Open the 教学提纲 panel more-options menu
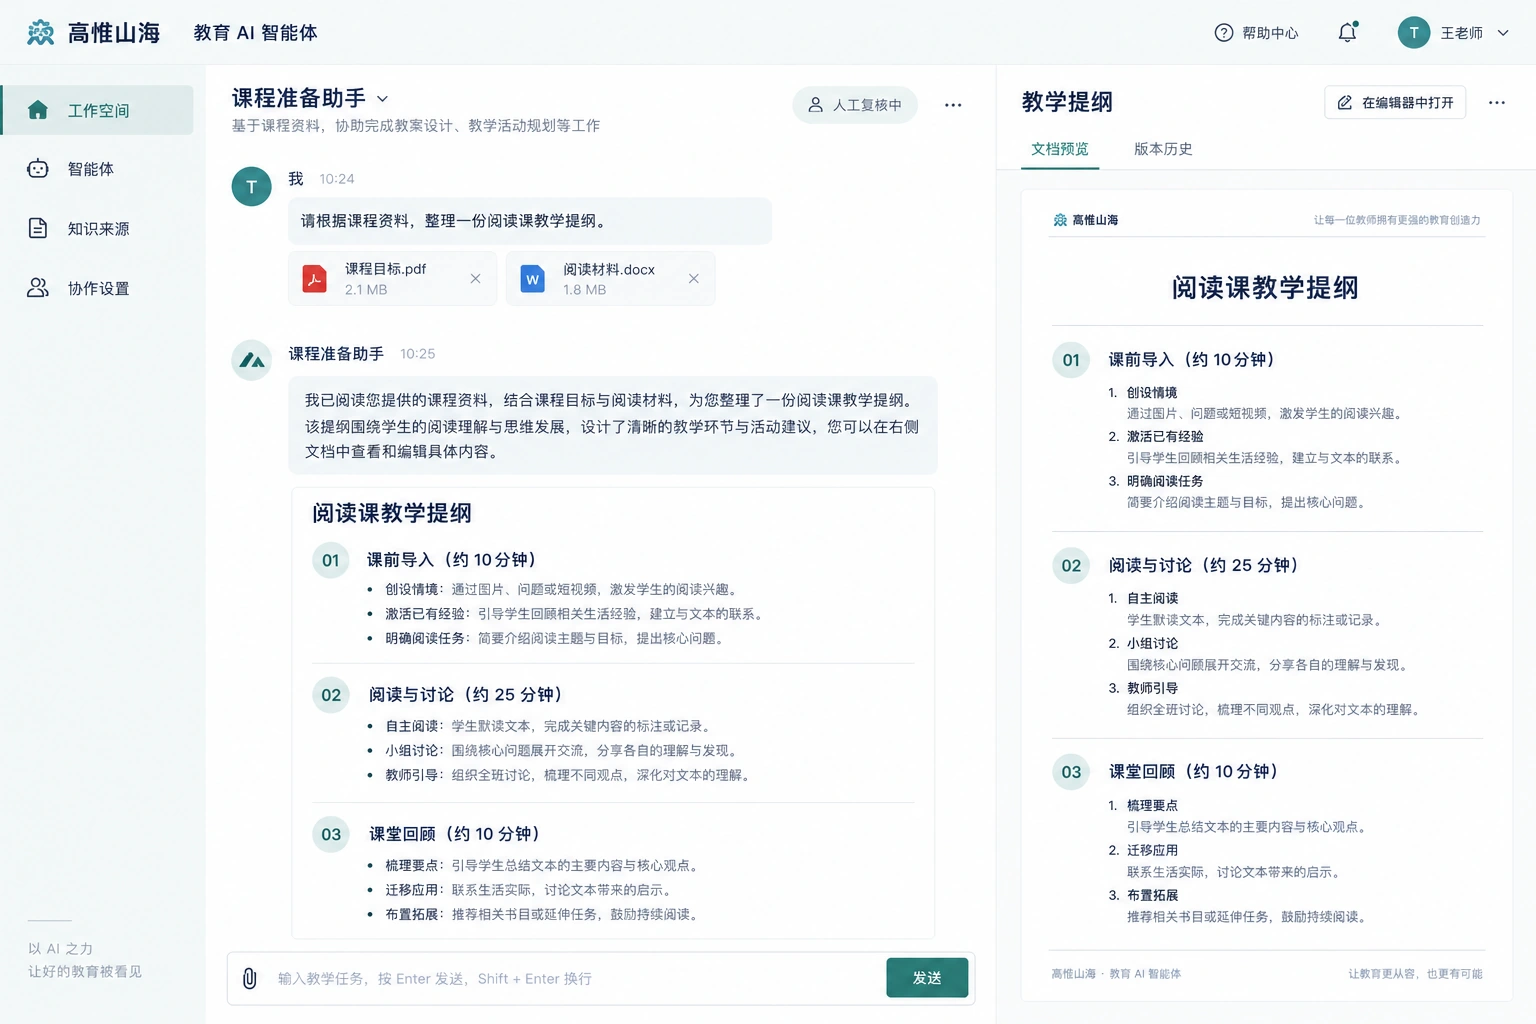The width and height of the screenshot is (1536, 1024). [1496, 102]
